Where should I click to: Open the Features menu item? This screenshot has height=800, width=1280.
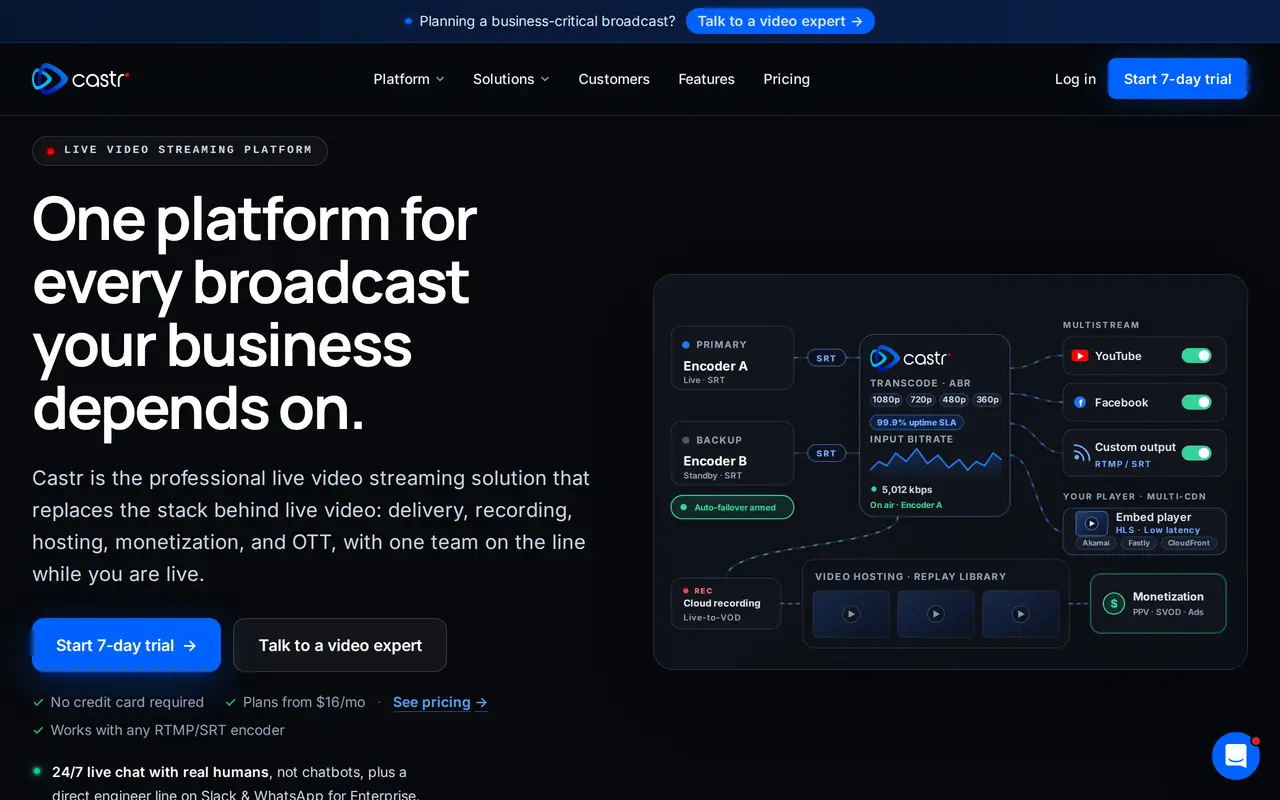pos(706,79)
